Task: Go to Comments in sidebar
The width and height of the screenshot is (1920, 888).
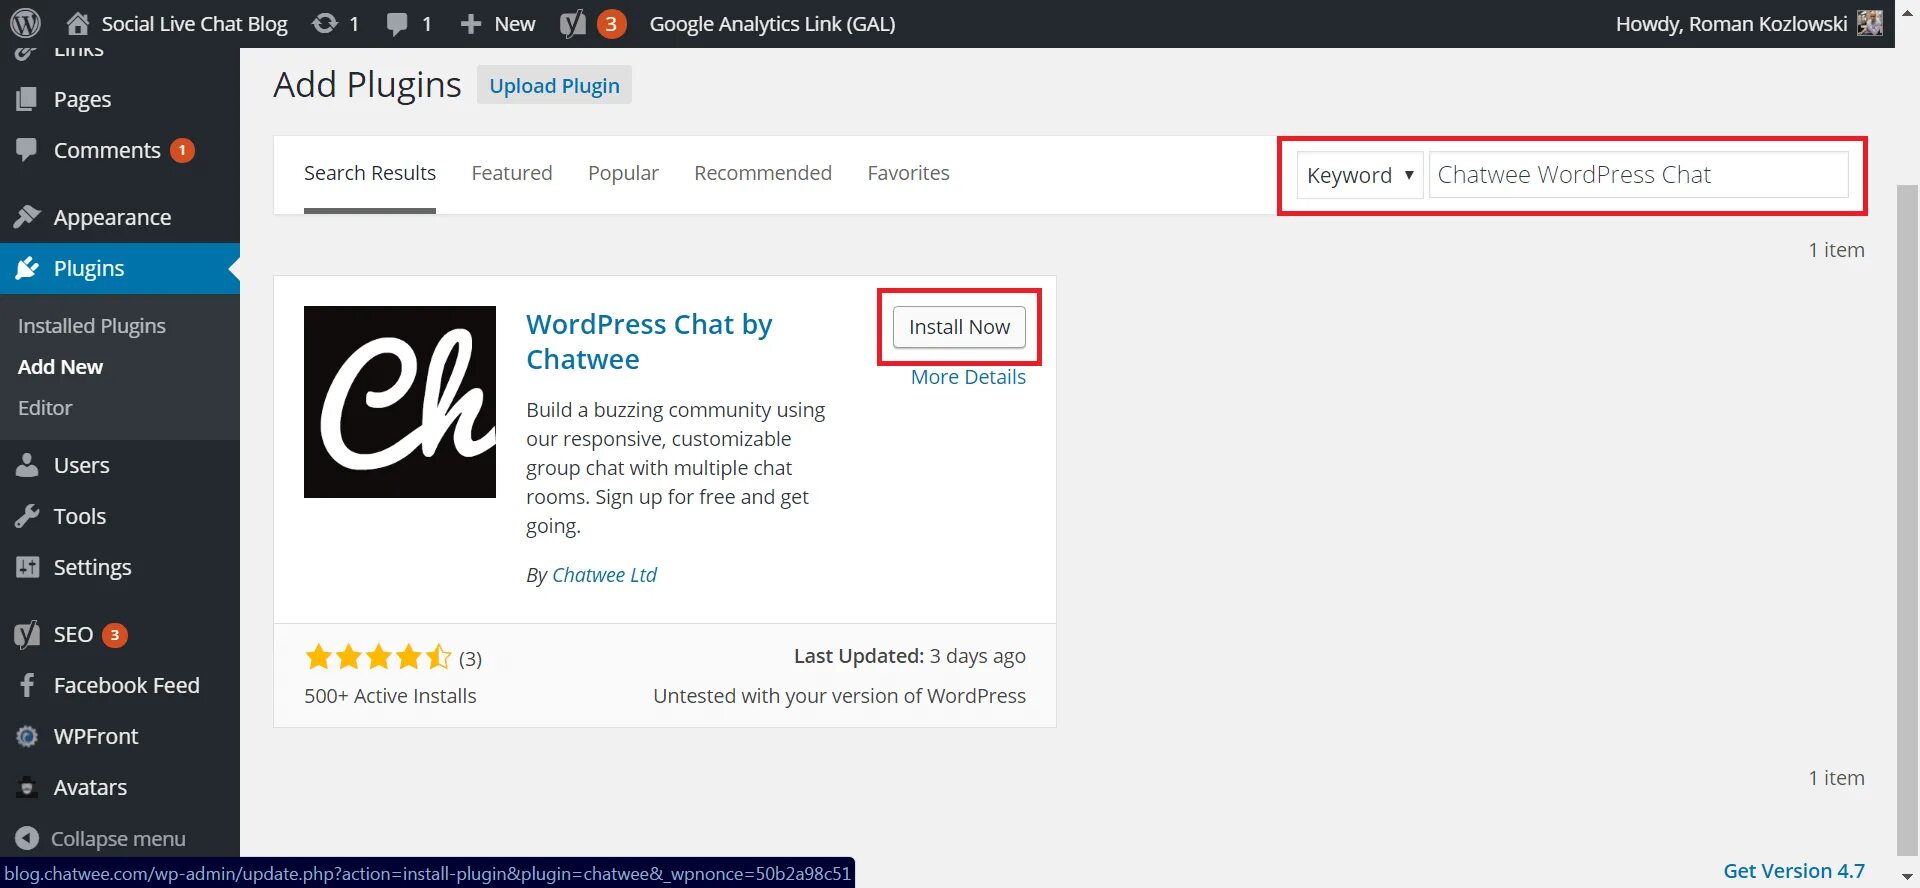Action: (107, 150)
